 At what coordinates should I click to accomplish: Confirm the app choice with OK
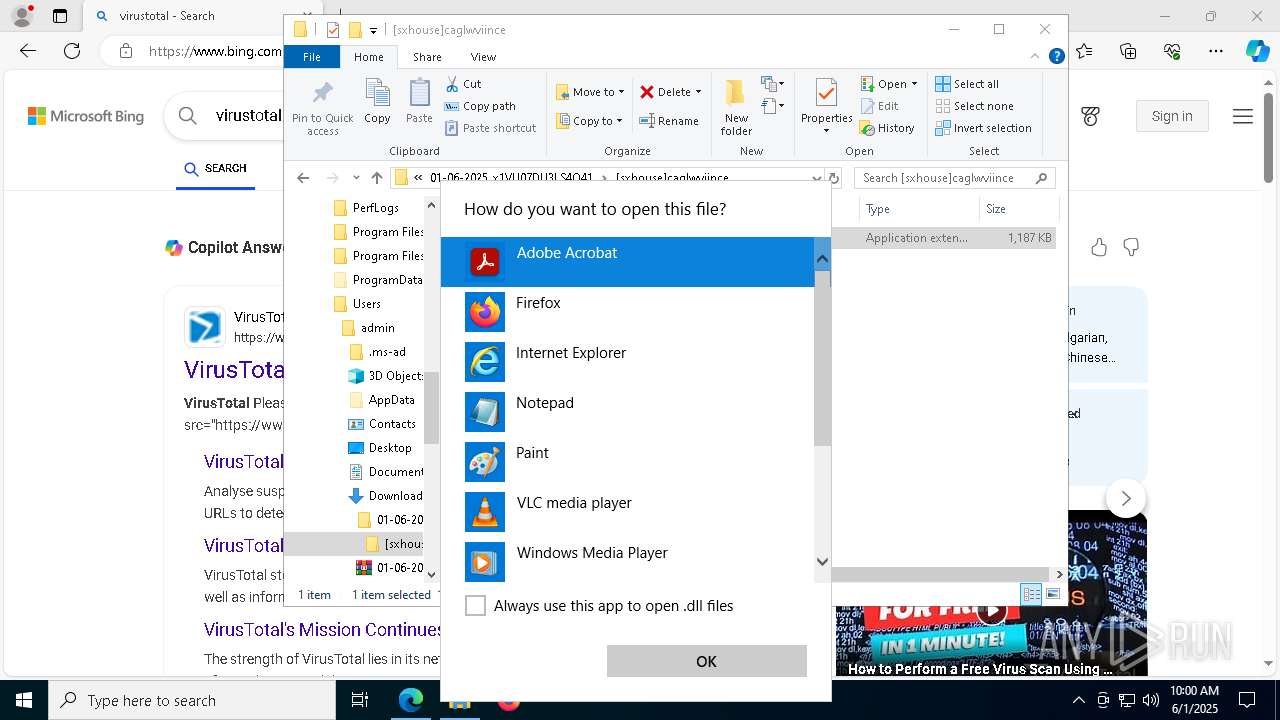[706, 661]
